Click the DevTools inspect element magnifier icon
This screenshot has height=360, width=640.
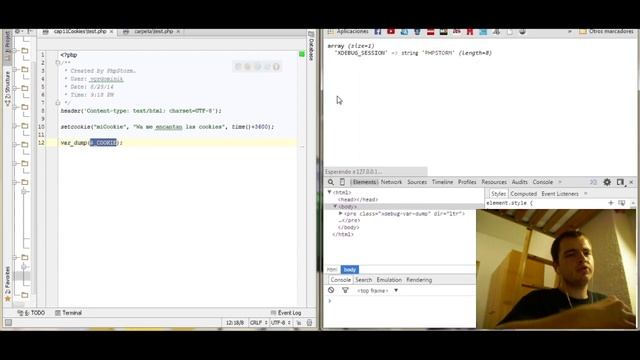(x=331, y=182)
